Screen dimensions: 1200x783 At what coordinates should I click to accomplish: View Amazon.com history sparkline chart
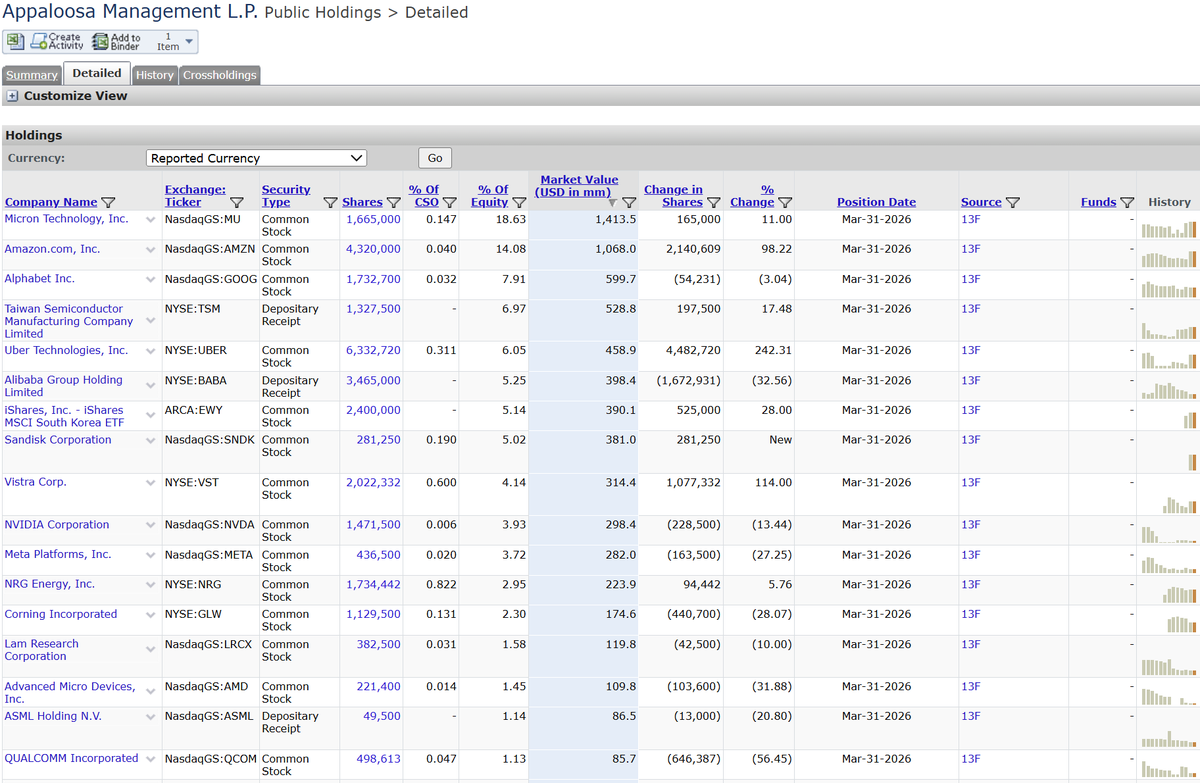pos(1168,260)
